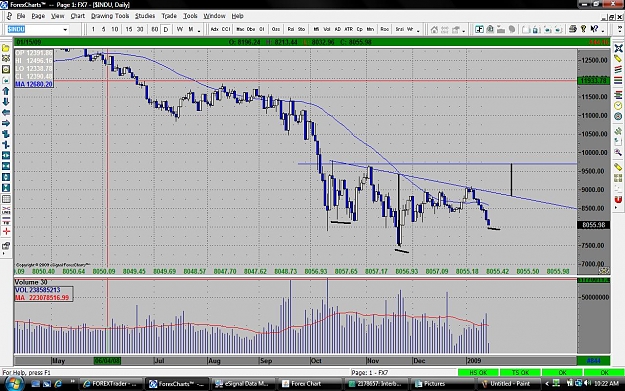The image size is (625, 391).
Task: Switch to 1-minute interval
Action: tap(93, 29)
